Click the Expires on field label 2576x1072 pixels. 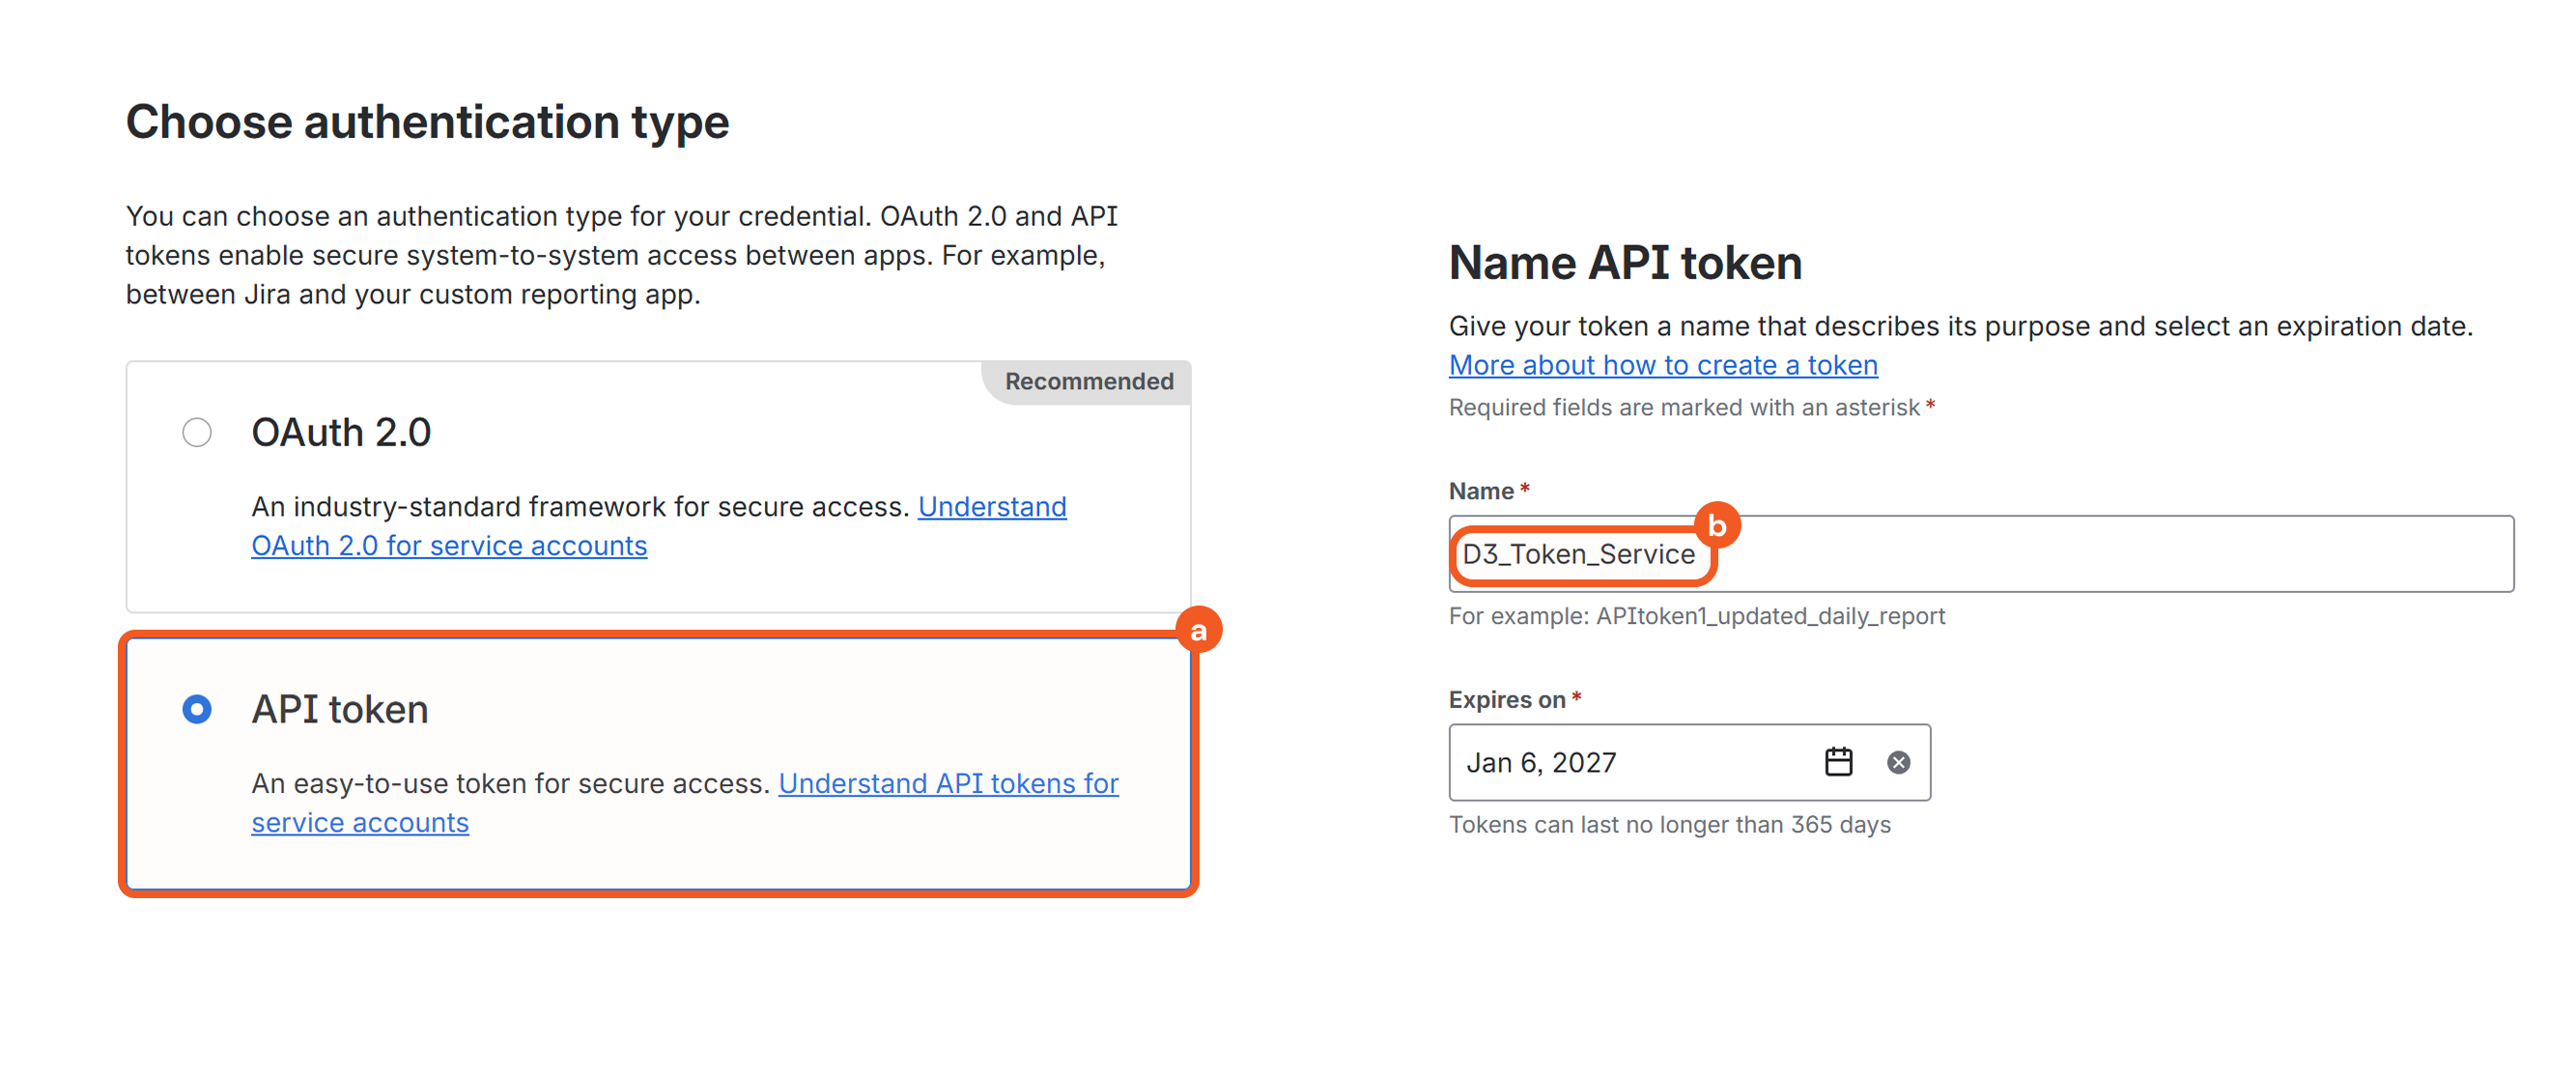[1507, 700]
